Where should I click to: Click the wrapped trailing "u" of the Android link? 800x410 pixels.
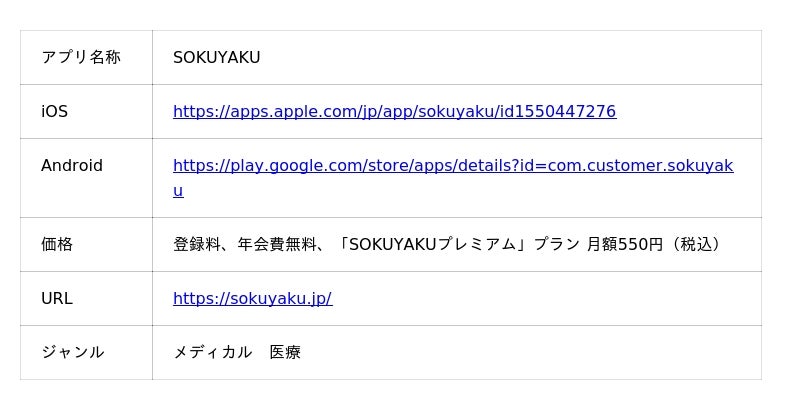click(x=178, y=191)
